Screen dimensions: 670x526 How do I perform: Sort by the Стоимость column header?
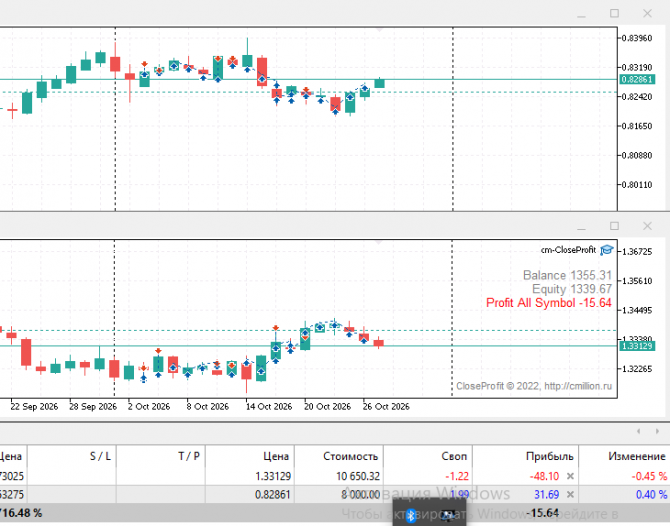coord(339,456)
